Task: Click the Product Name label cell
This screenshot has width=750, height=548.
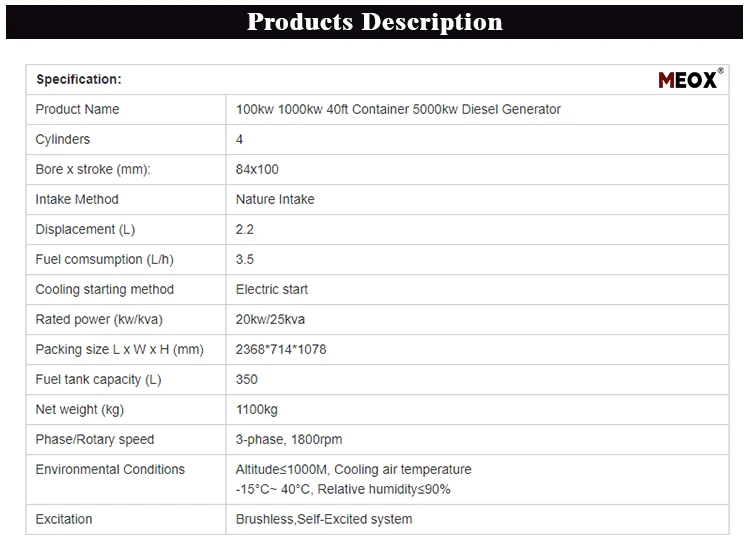Action: 77,109
